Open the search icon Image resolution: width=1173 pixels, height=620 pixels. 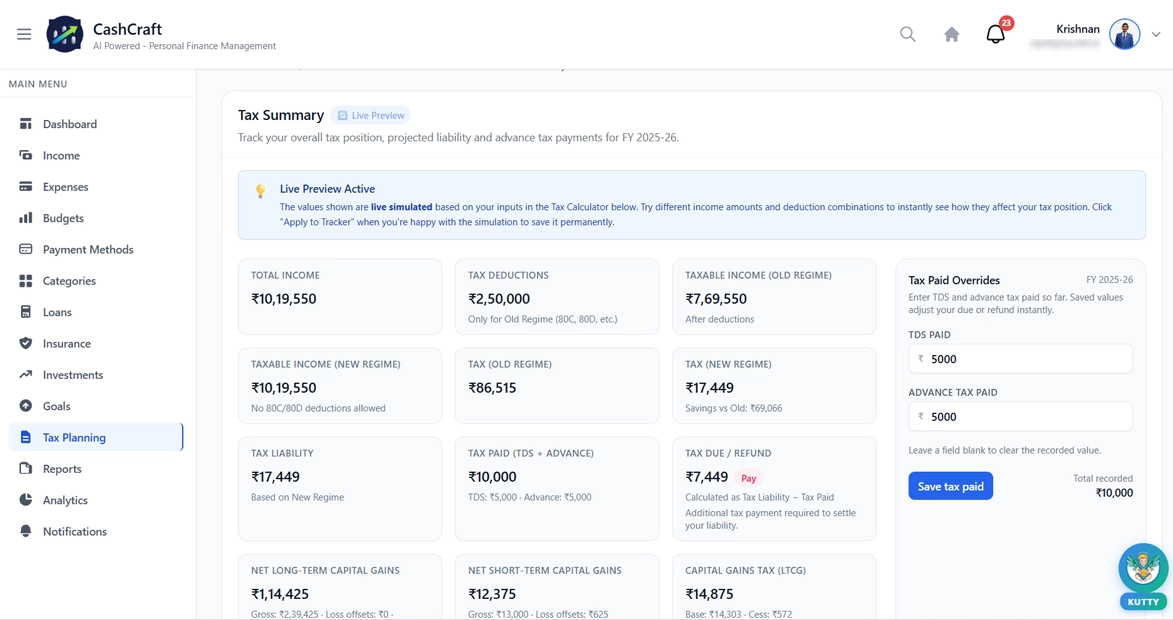click(x=907, y=34)
